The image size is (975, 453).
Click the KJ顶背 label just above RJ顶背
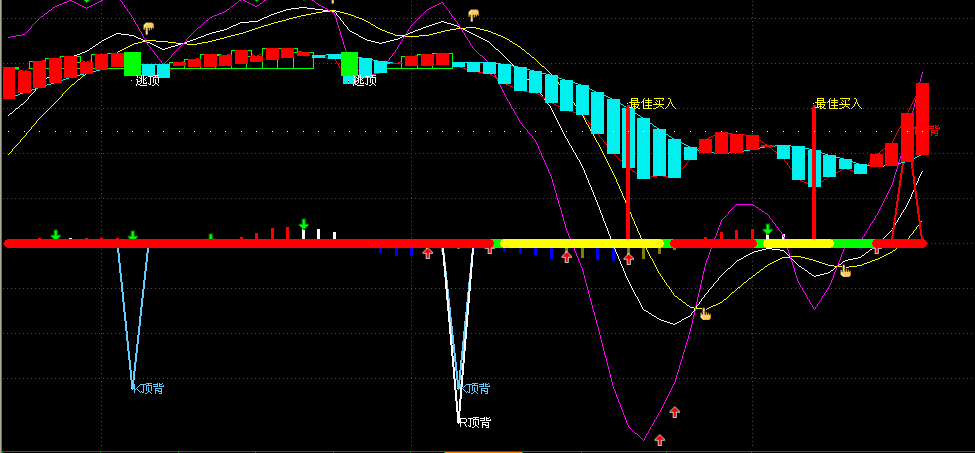coord(474,388)
